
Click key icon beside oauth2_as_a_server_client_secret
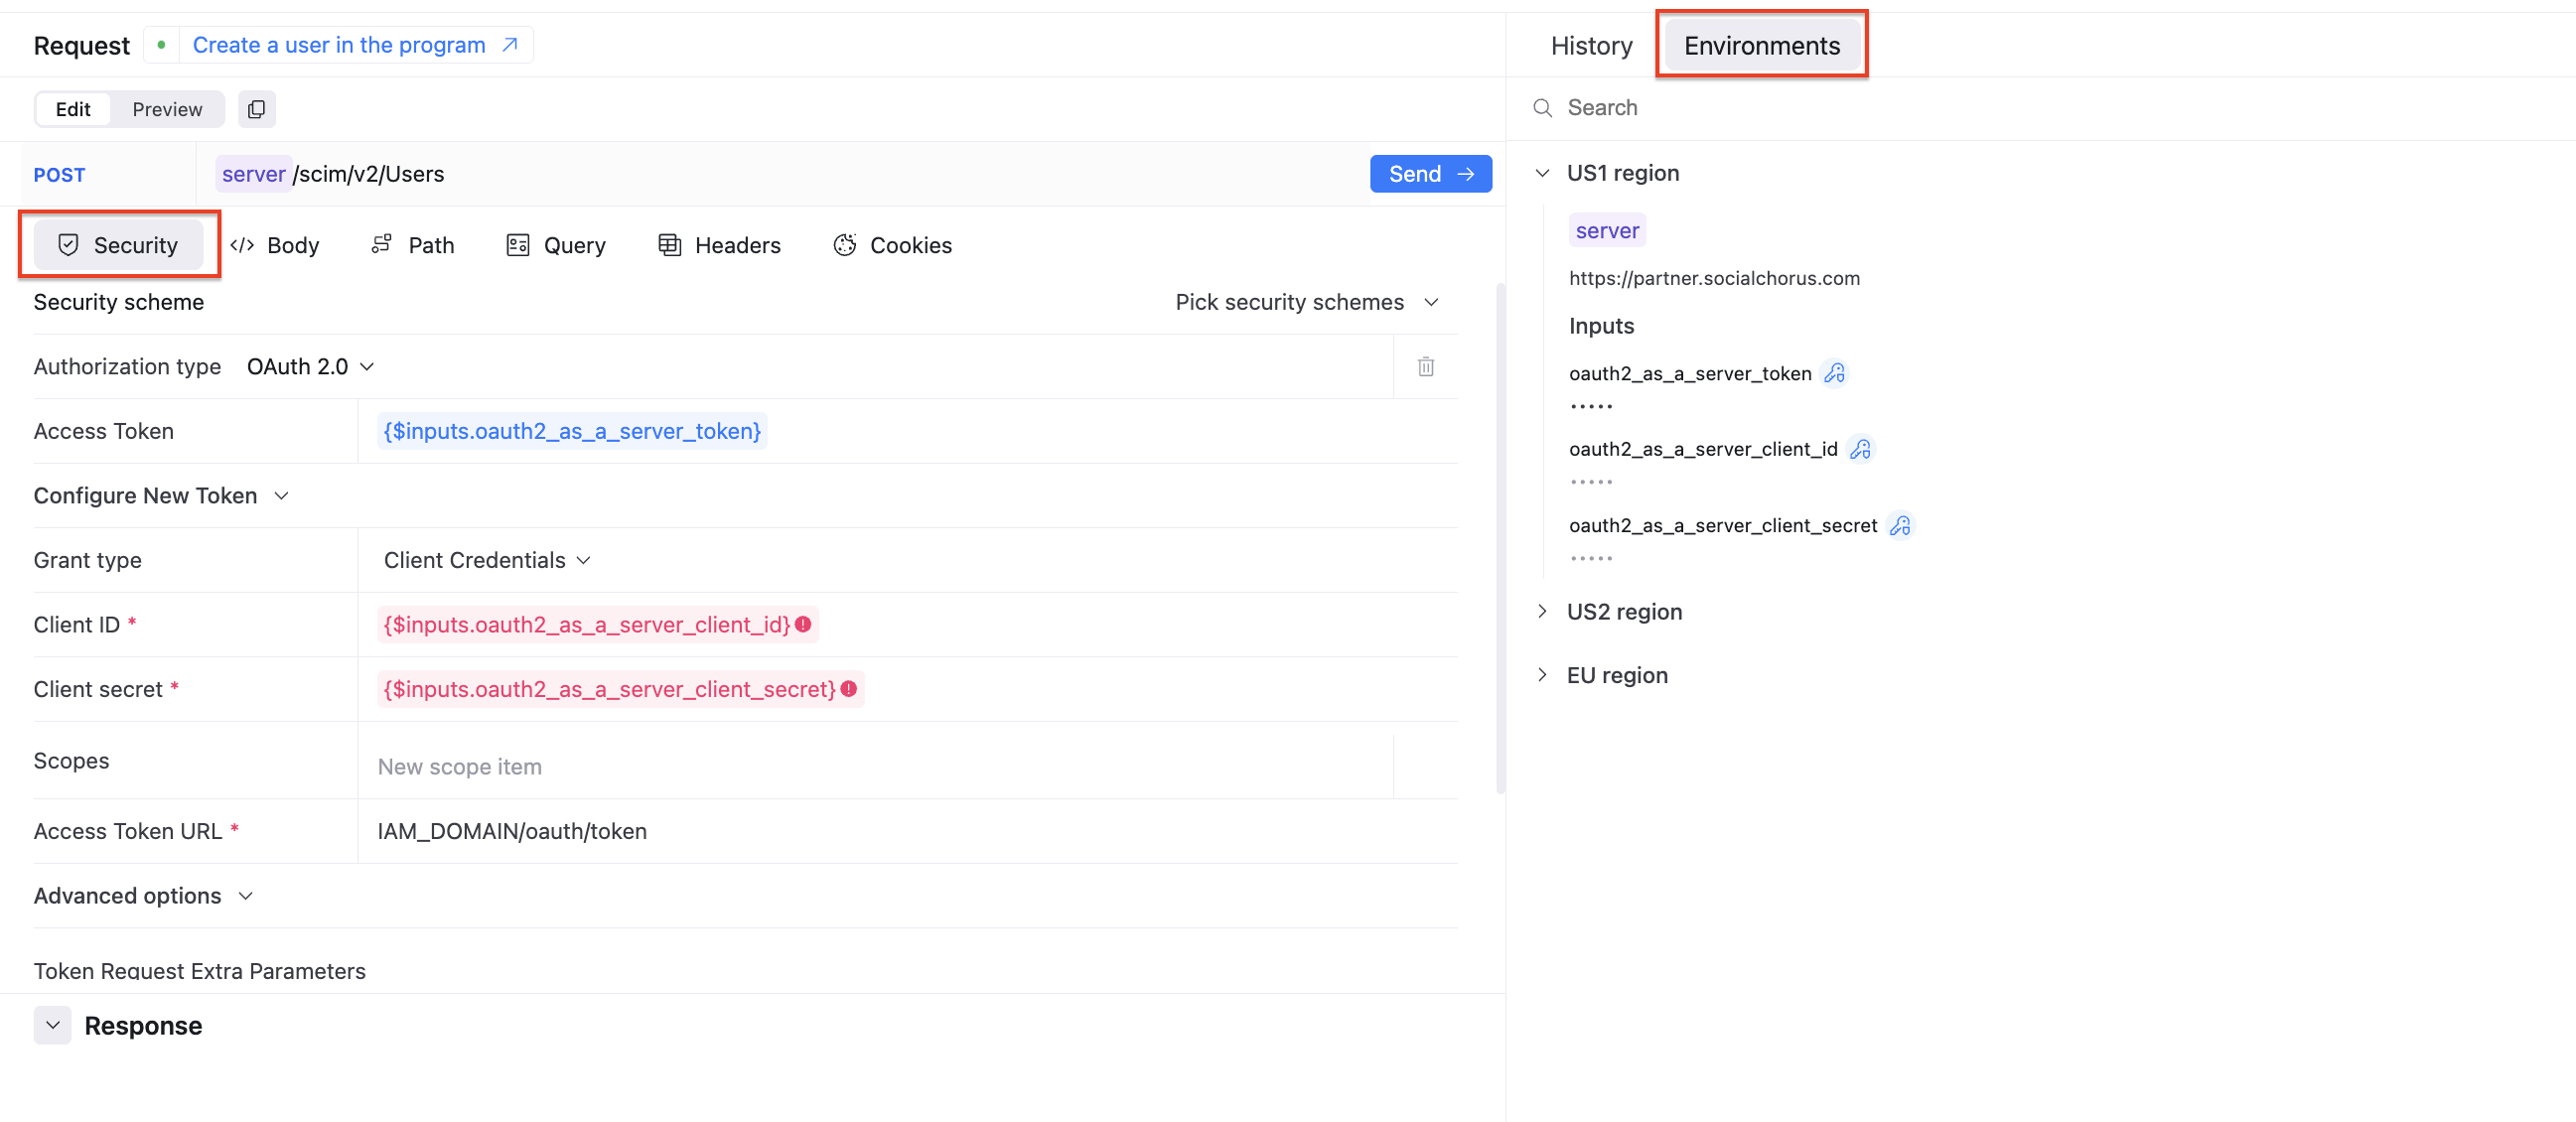coord(1900,525)
